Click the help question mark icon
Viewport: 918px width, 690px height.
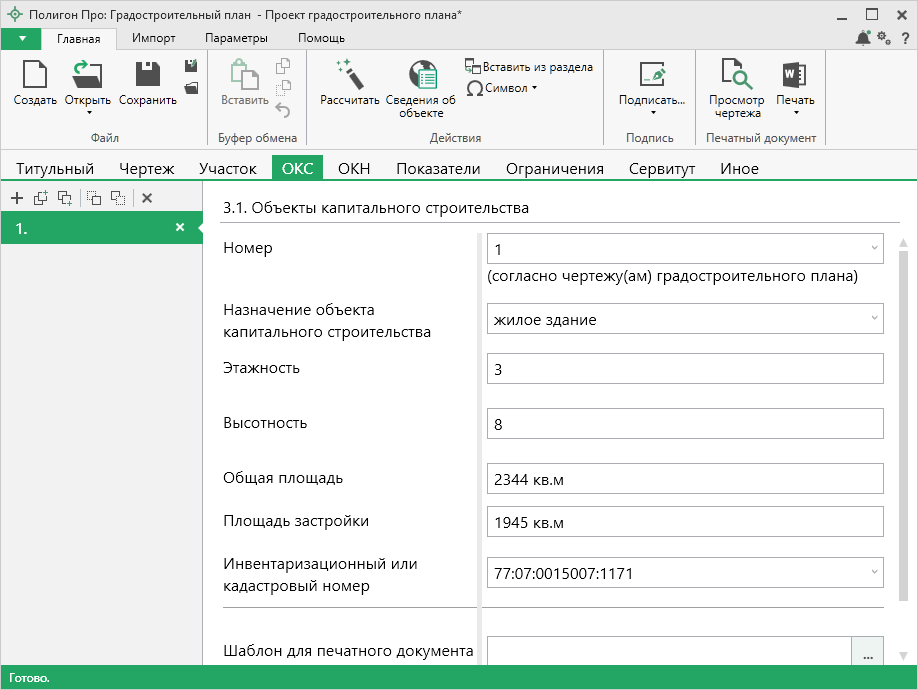tap(904, 38)
